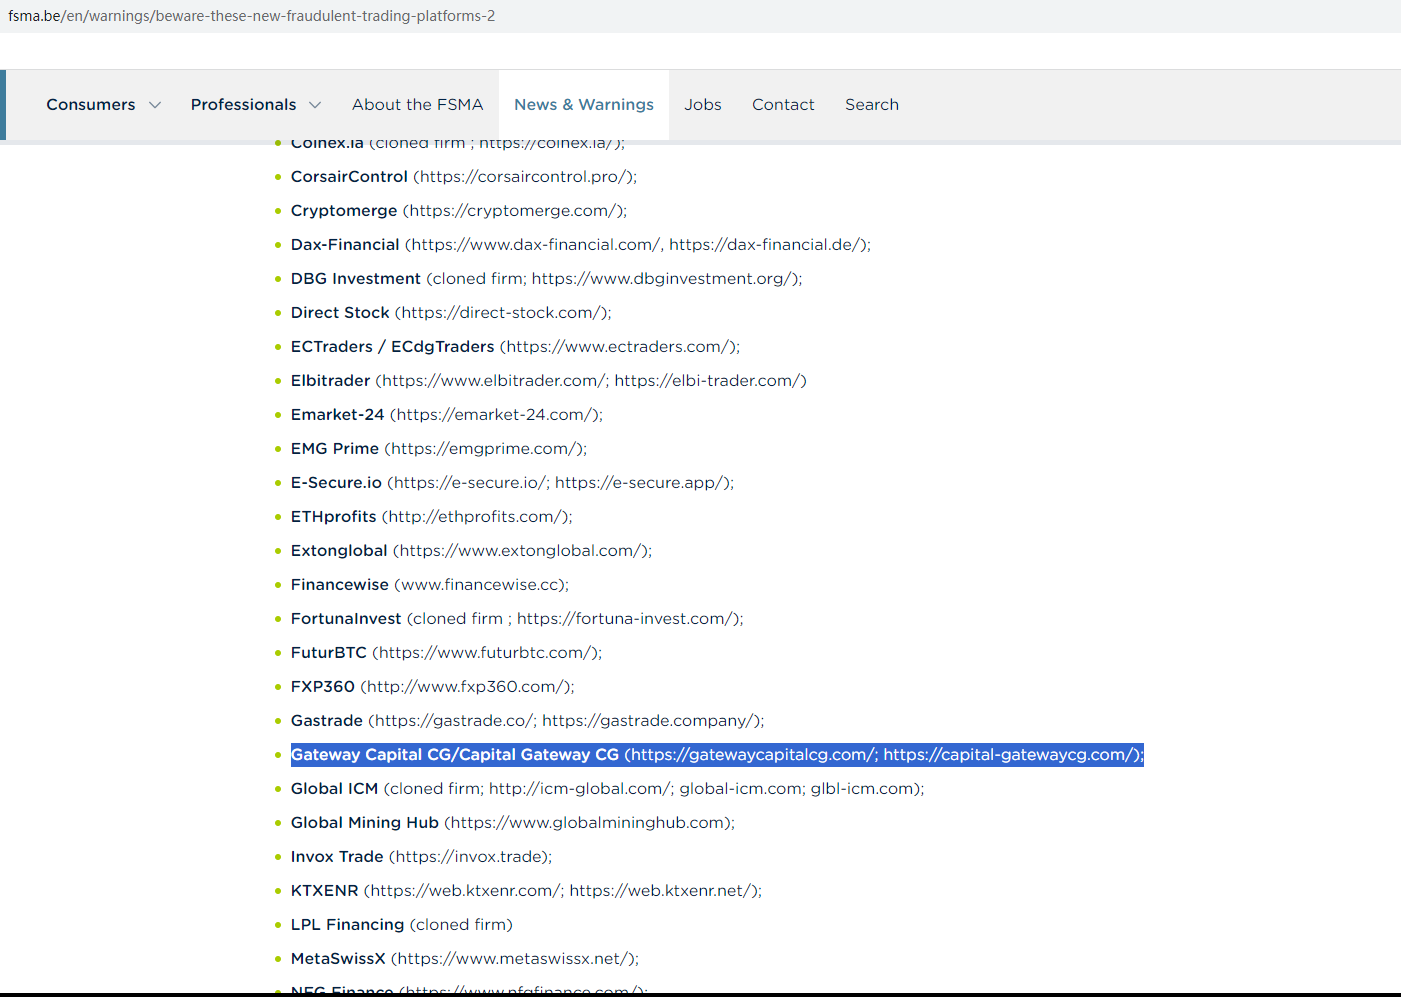Expand the Professionals dropdown chevron
Viewport: 1401px width, 997px height.
click(315, 105)
